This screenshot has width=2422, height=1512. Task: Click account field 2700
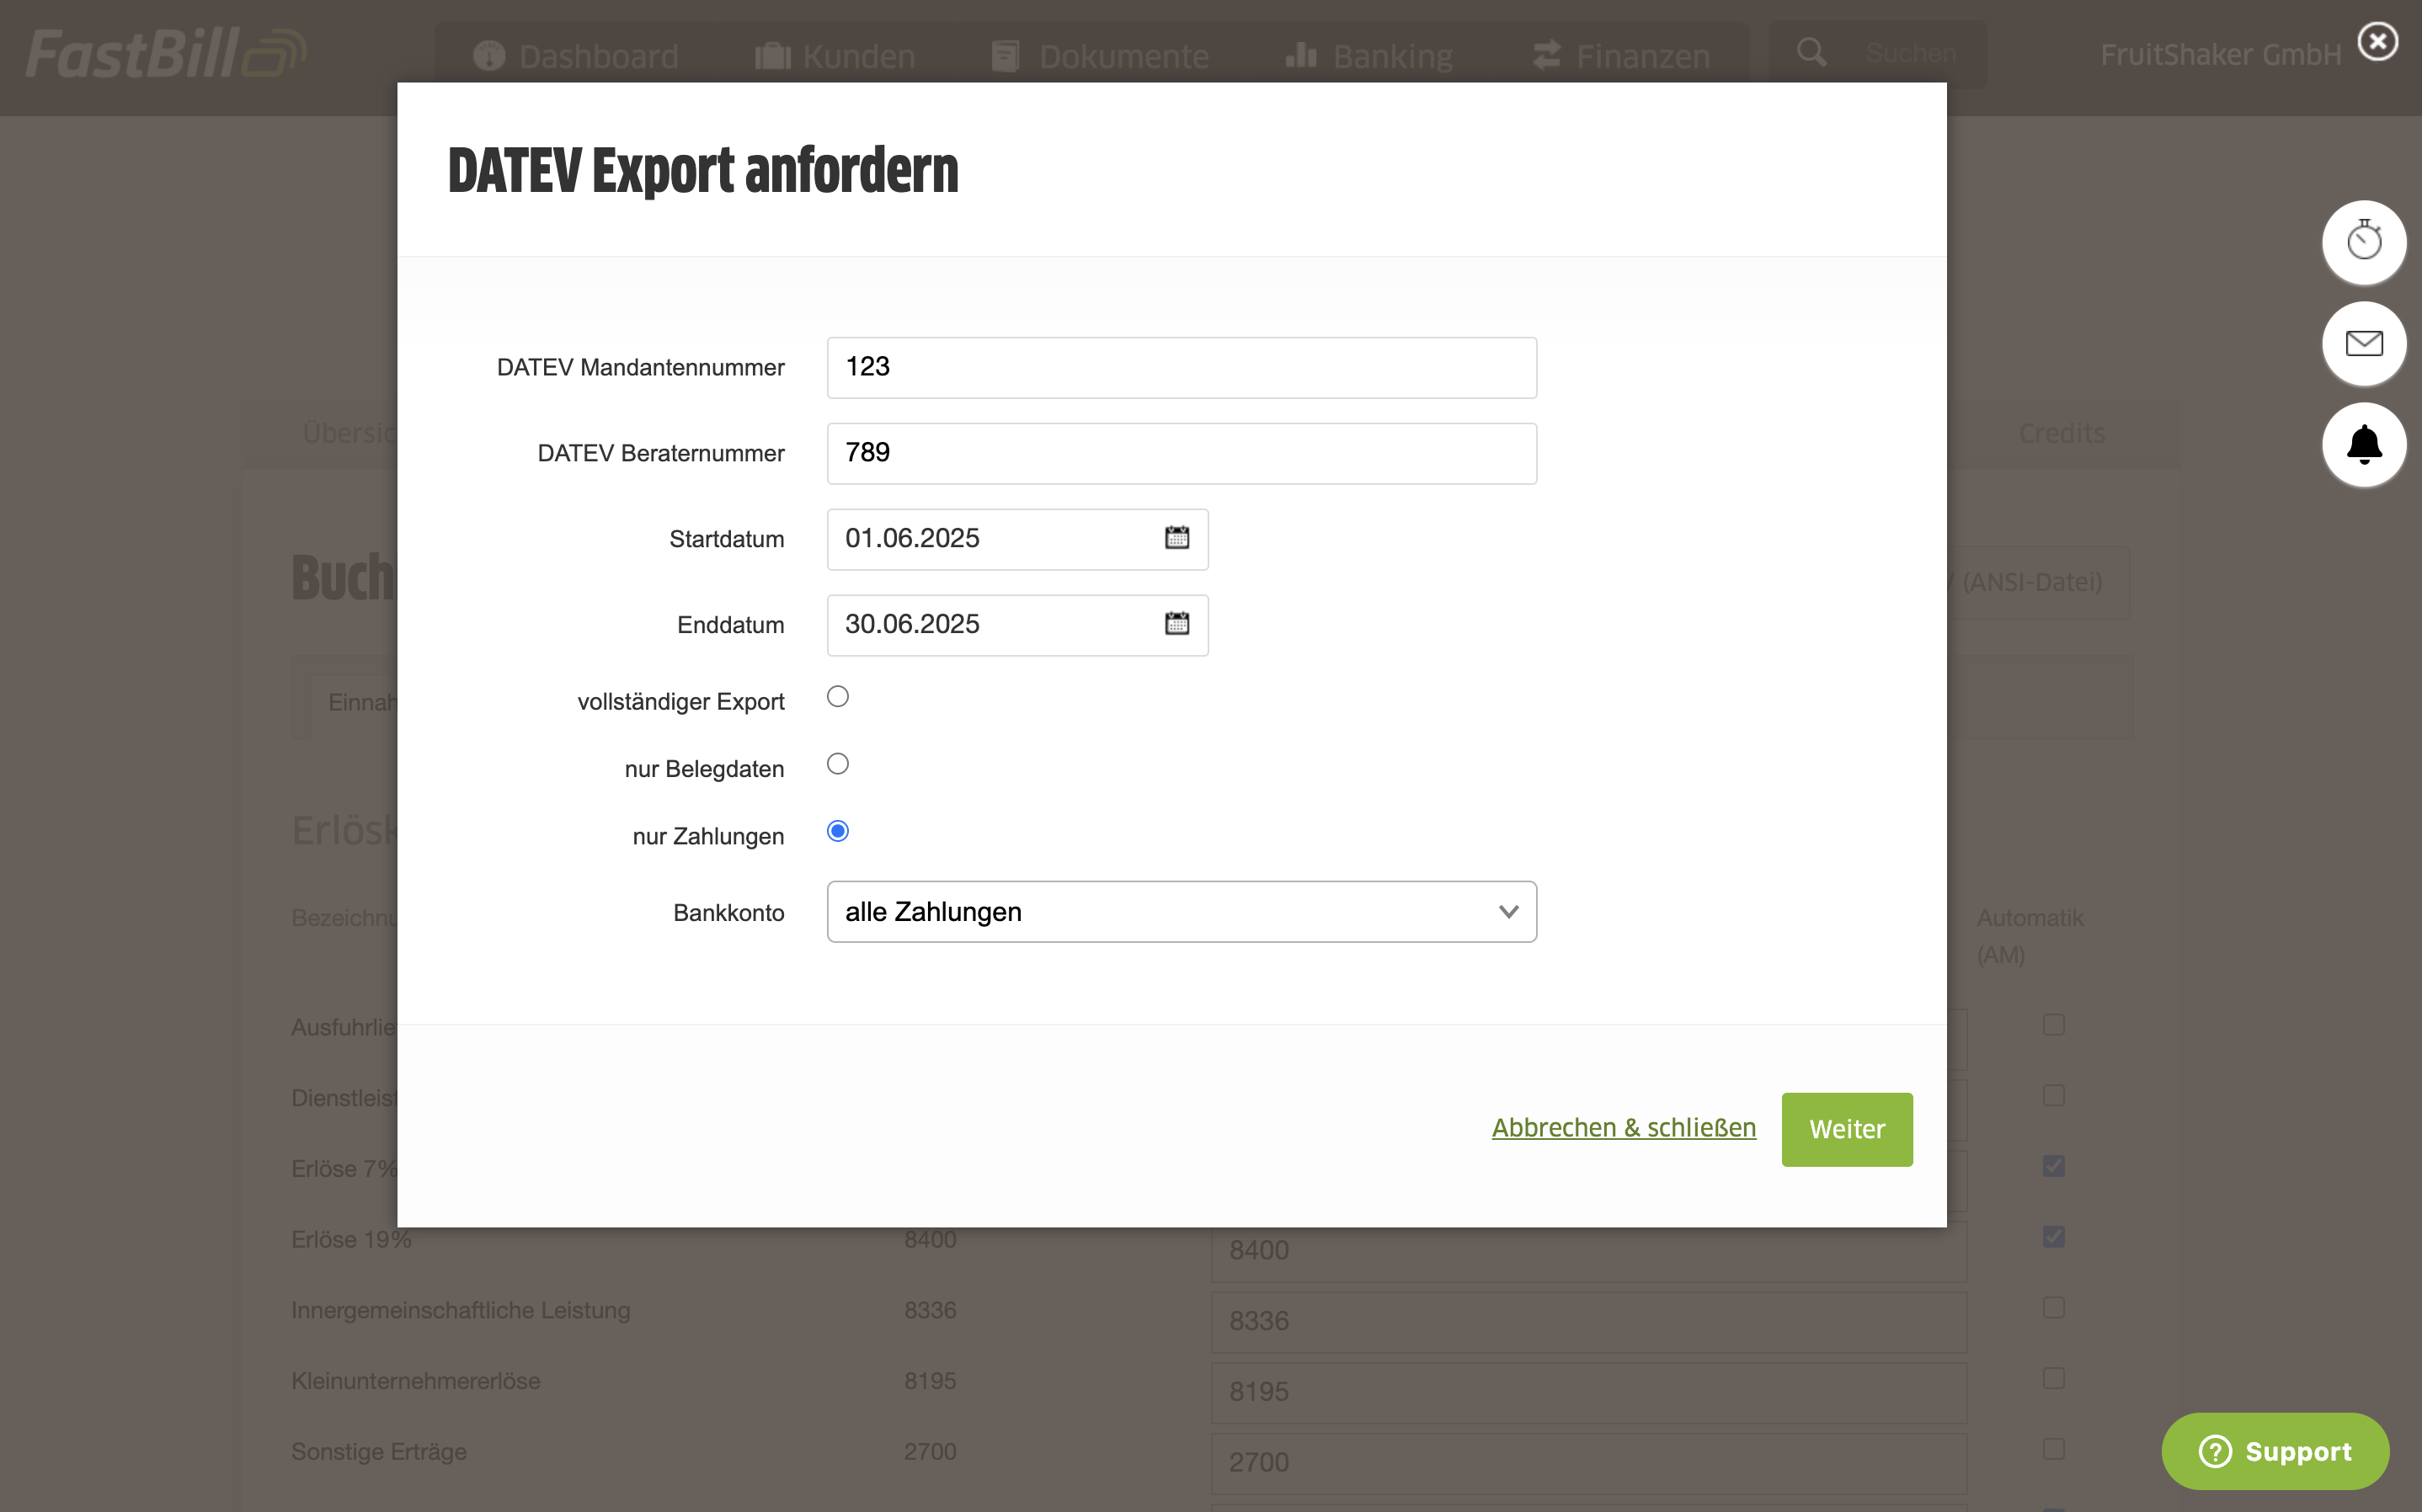tap(1588, 1463)
